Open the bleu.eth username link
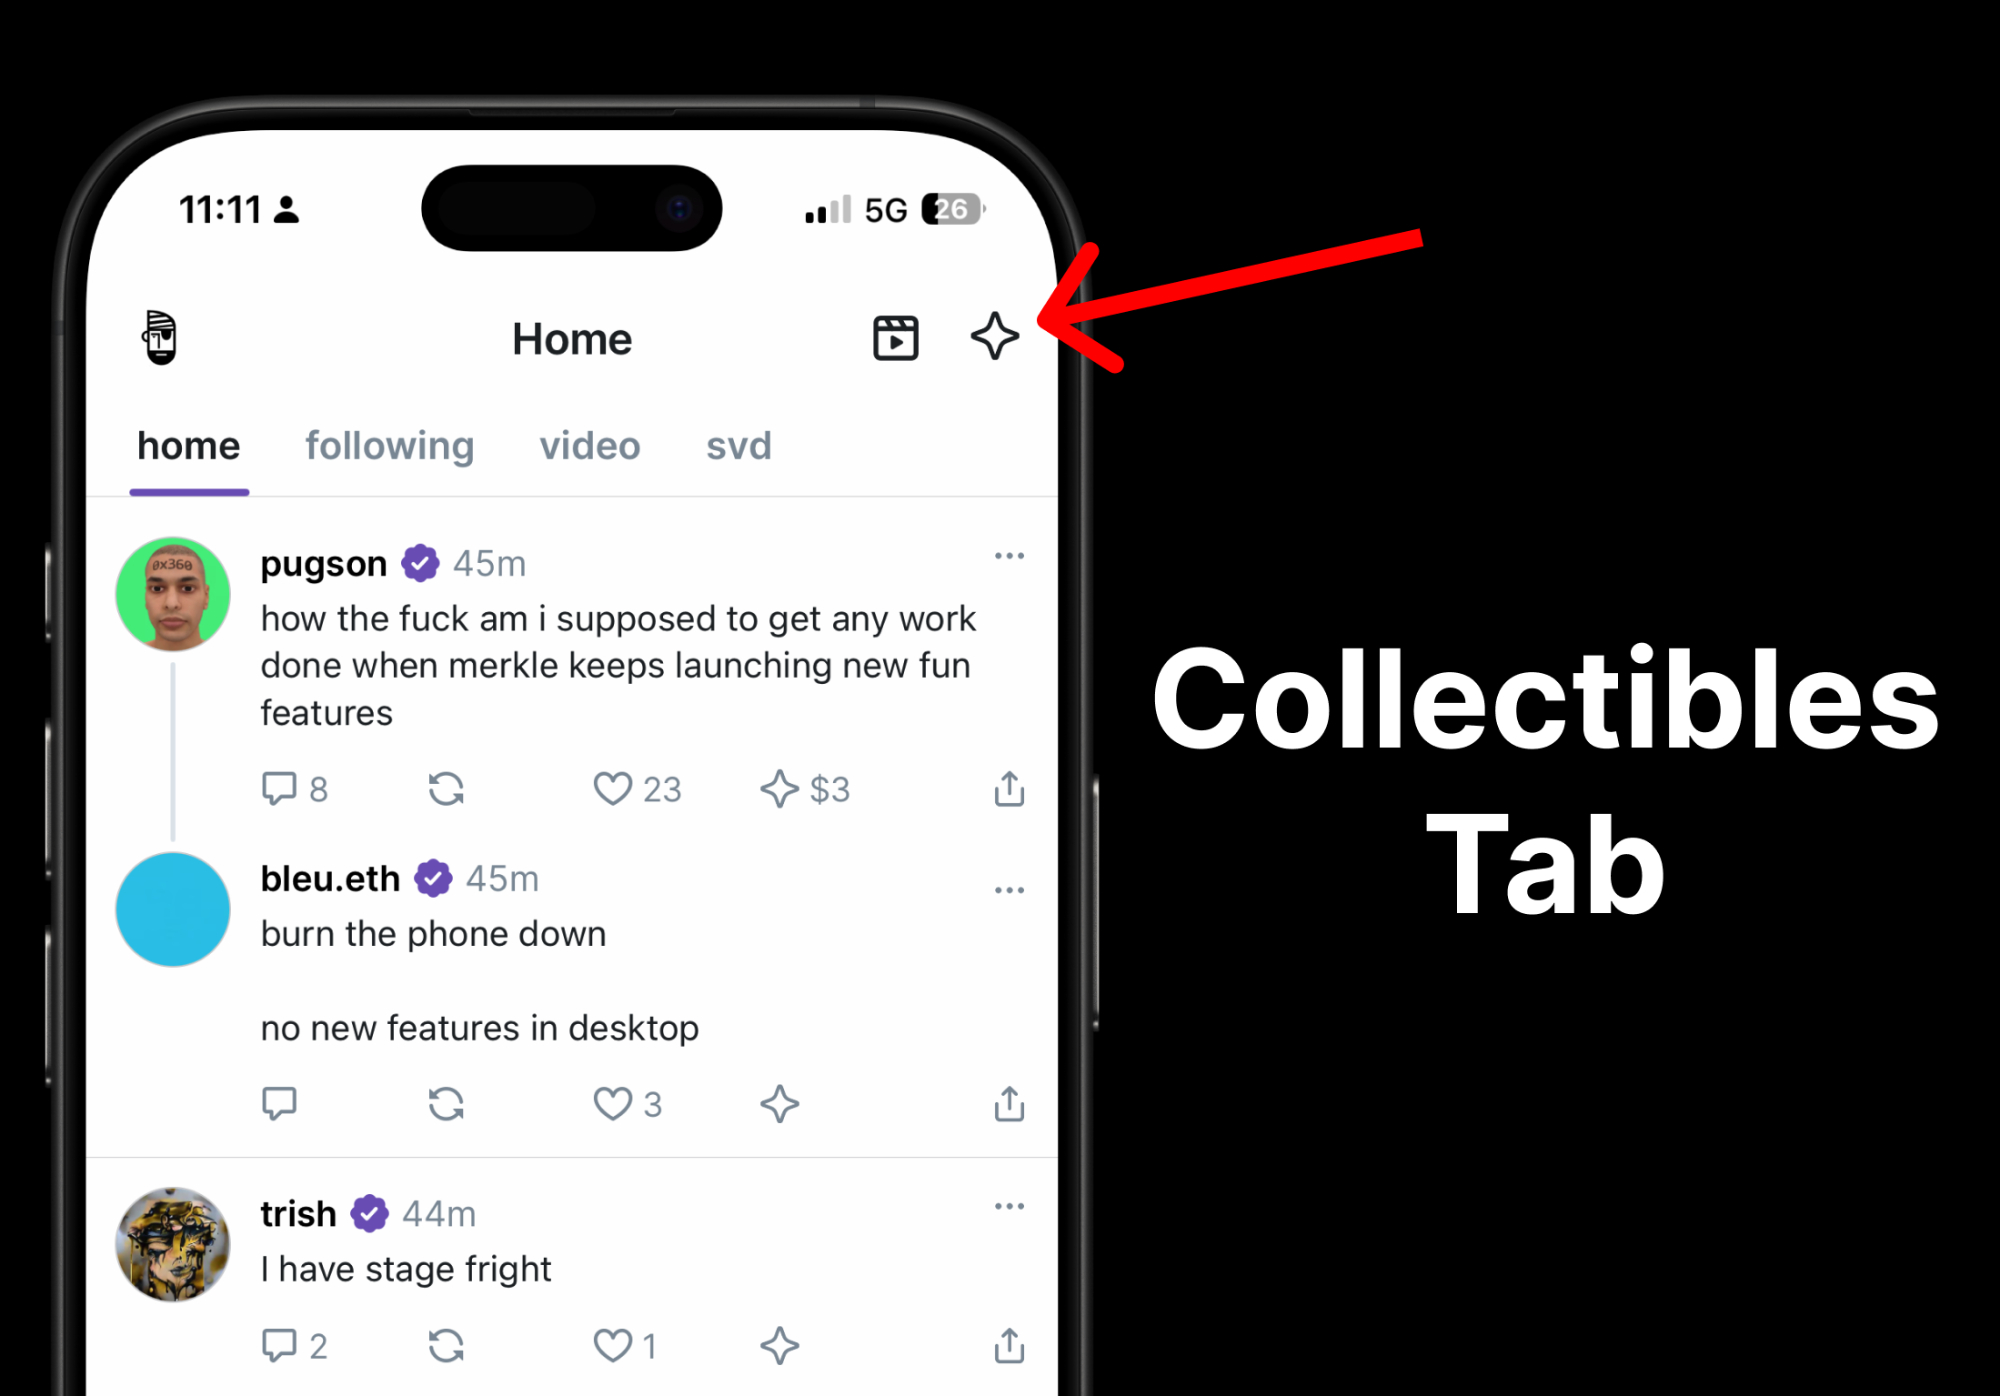This screenshot has height=1396, width=2000. pos(330,879)
